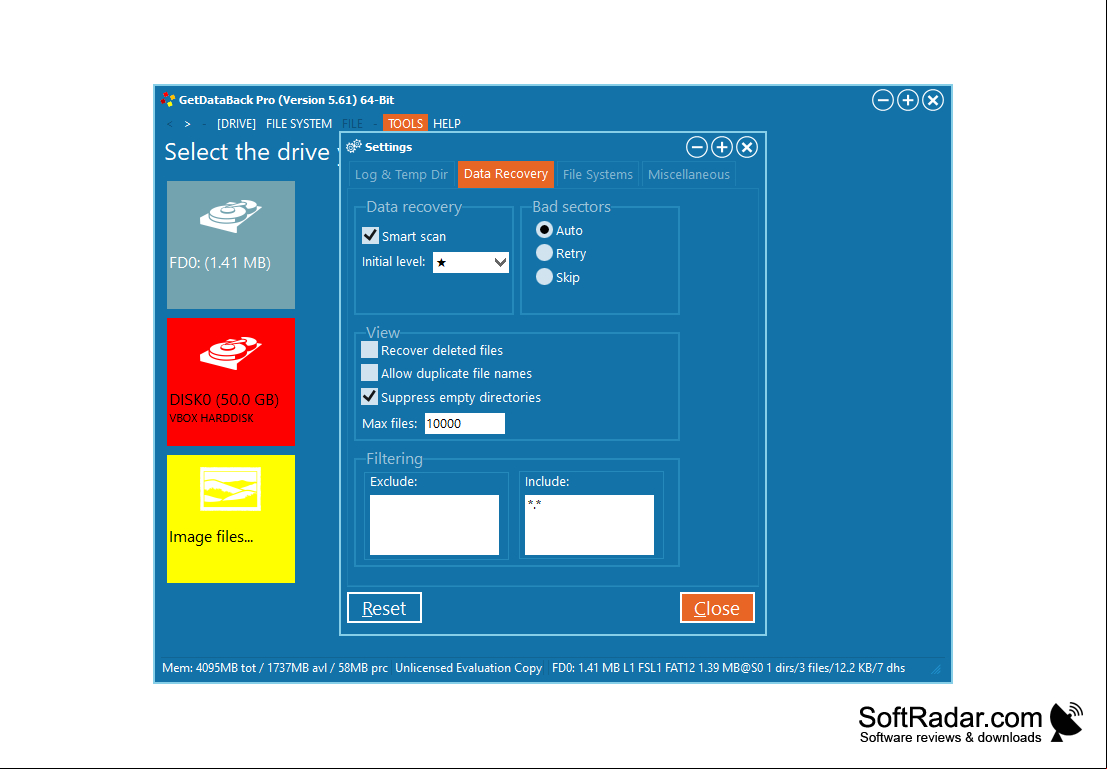Click the memory usage status bar entry
This screenshot has height=769, width=1107.
tap(275, 668)
